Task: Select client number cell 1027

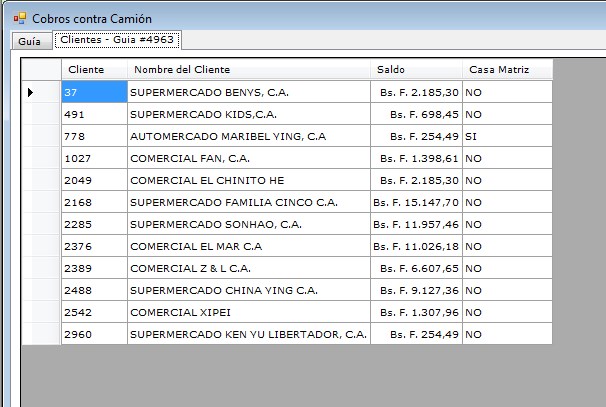Action: tap(94, 158)
